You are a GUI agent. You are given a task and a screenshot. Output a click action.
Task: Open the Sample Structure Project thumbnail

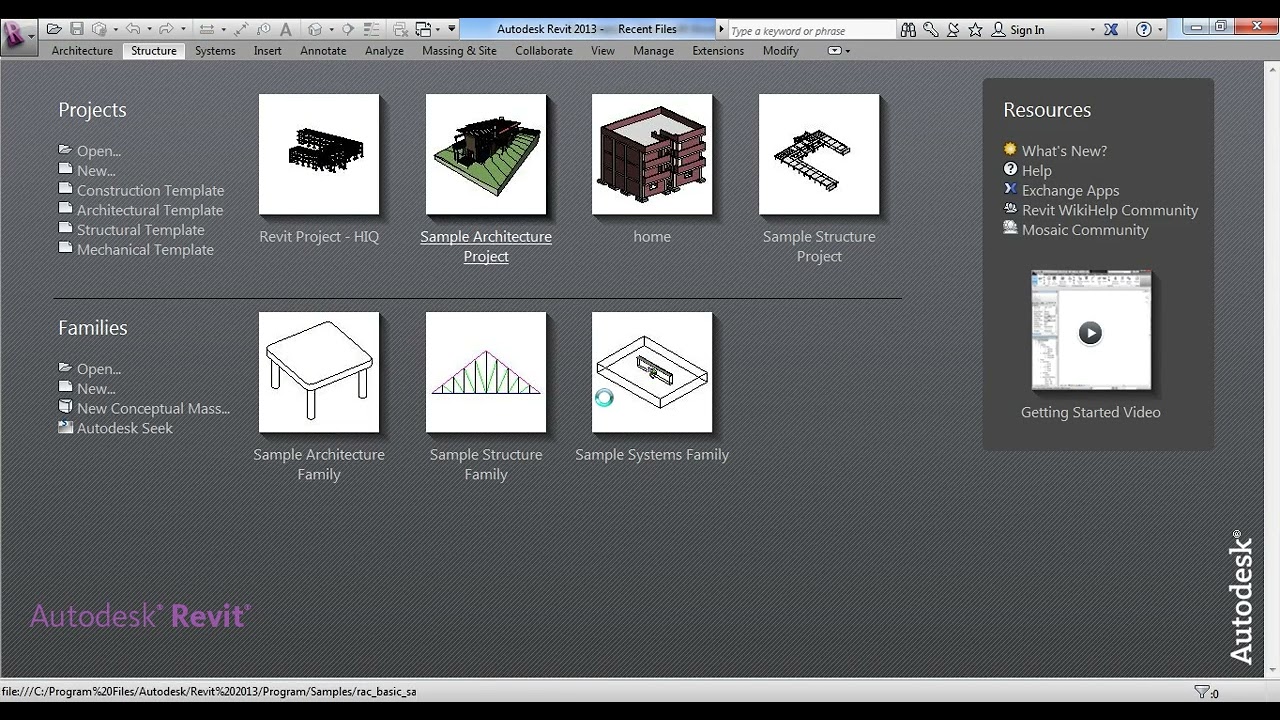point(819,154)
